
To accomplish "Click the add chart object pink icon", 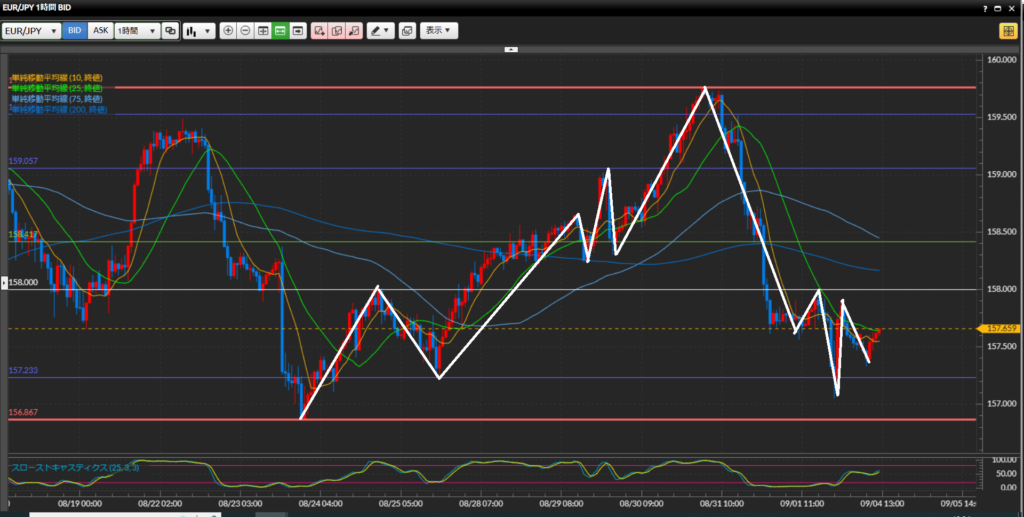I will tap(319, 31).
